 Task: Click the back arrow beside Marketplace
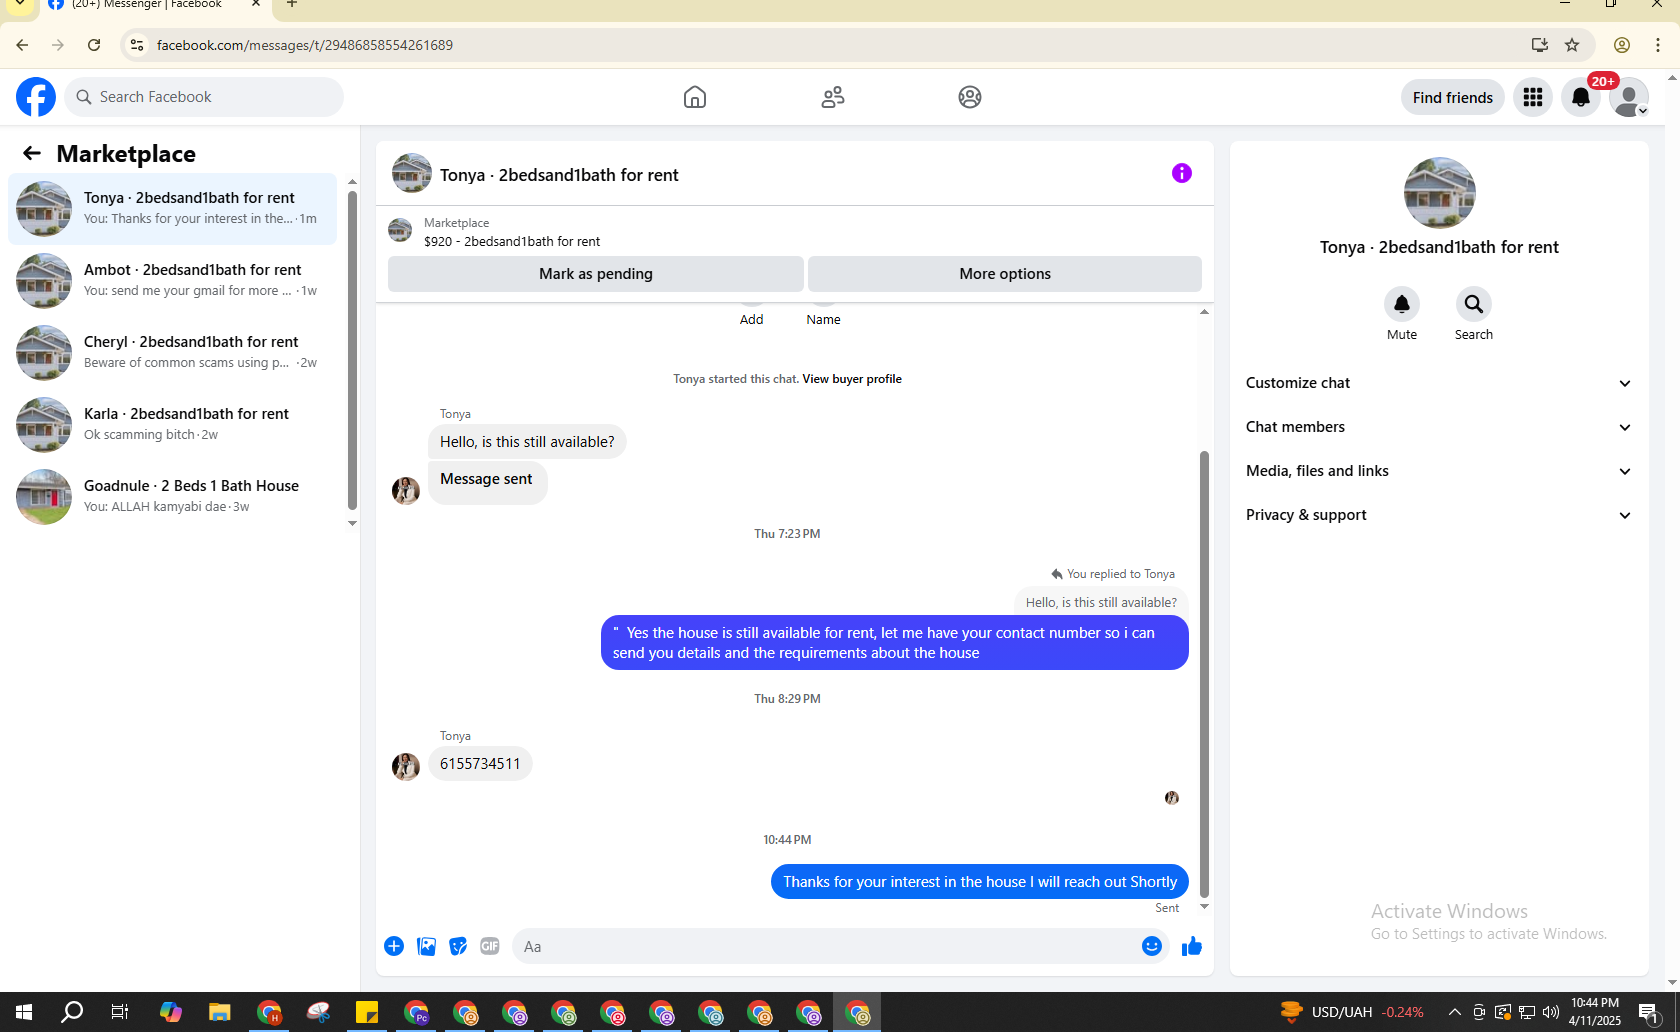[x=32, y=153]
